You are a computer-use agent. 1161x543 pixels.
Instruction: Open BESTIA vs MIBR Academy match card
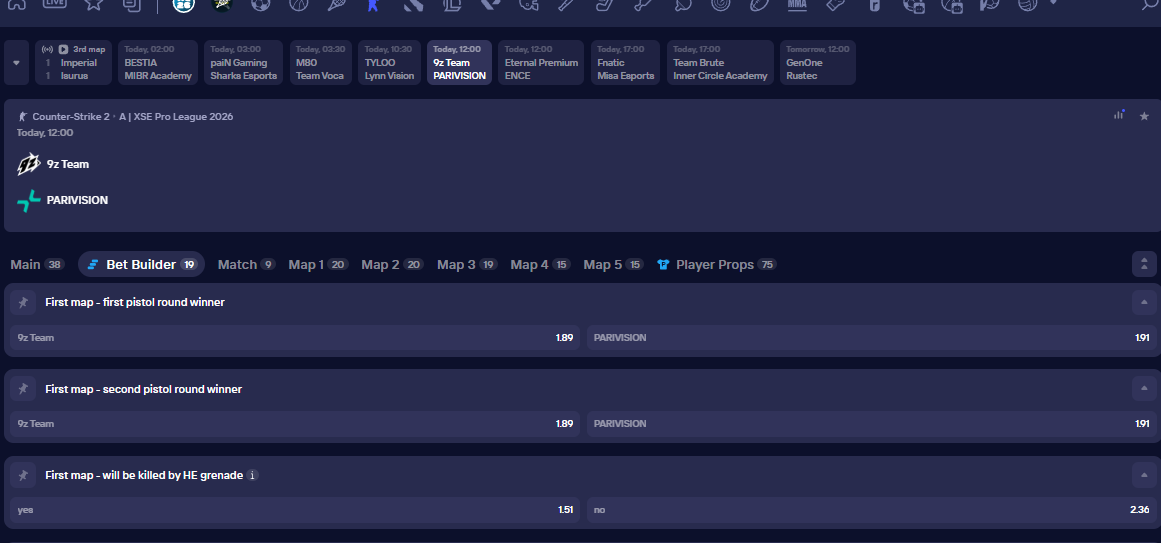pos(158,62)
